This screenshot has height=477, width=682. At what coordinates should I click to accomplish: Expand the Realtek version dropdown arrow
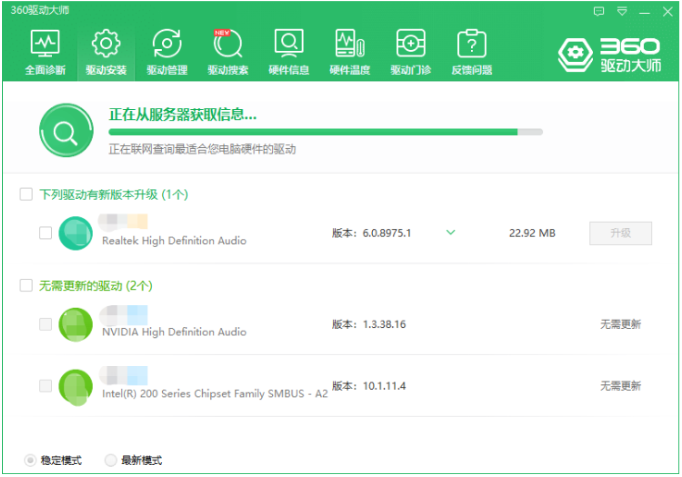[450, 233]
